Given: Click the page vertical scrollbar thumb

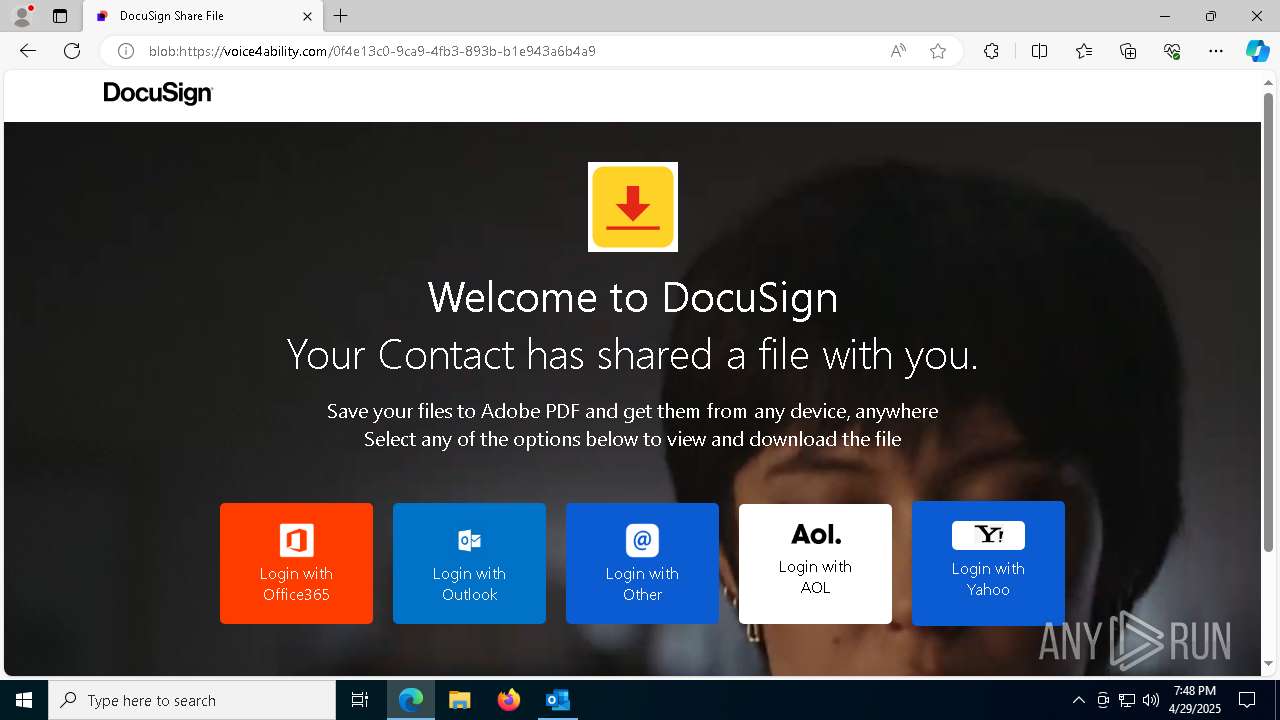Looking at the screenshot, I should (x=1268, y=322).
